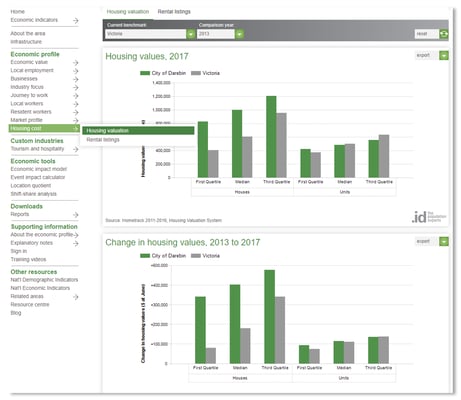Open export dropdown for Housing values chart

click(x=444, y=55)
